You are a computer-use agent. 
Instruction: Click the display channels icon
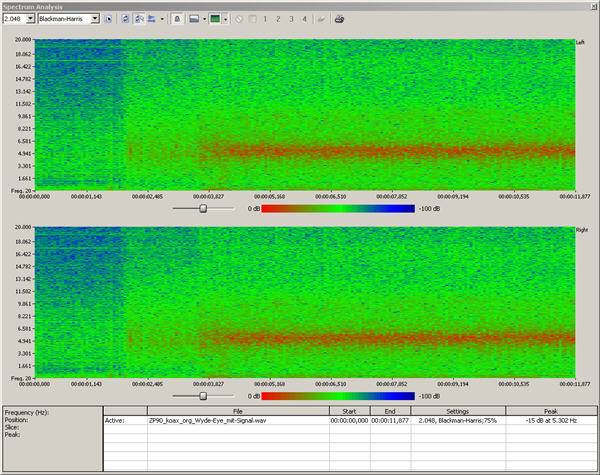pos(152,18)
